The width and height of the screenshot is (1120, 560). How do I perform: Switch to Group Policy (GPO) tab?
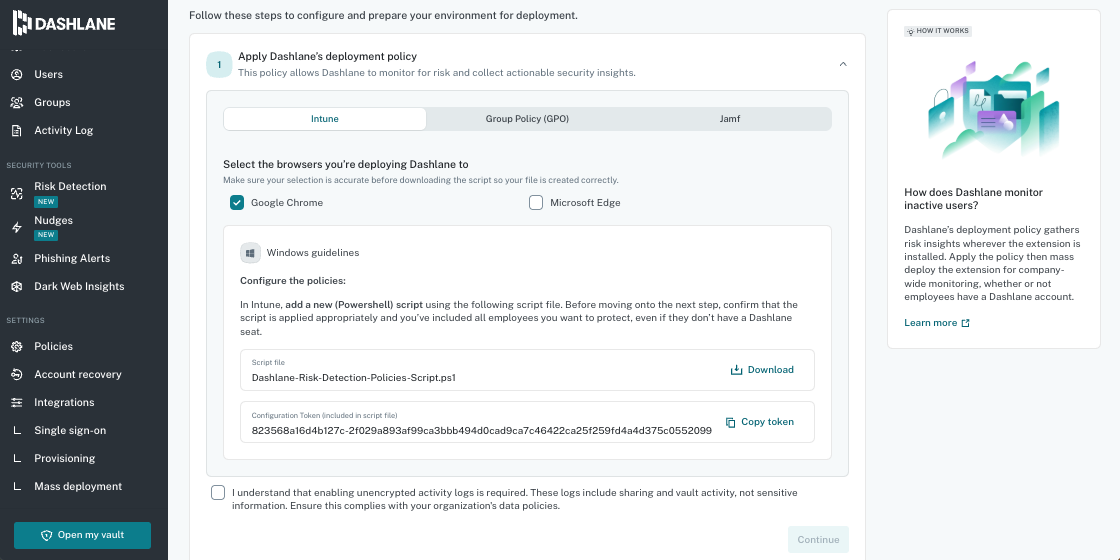(x=527, y=119)
